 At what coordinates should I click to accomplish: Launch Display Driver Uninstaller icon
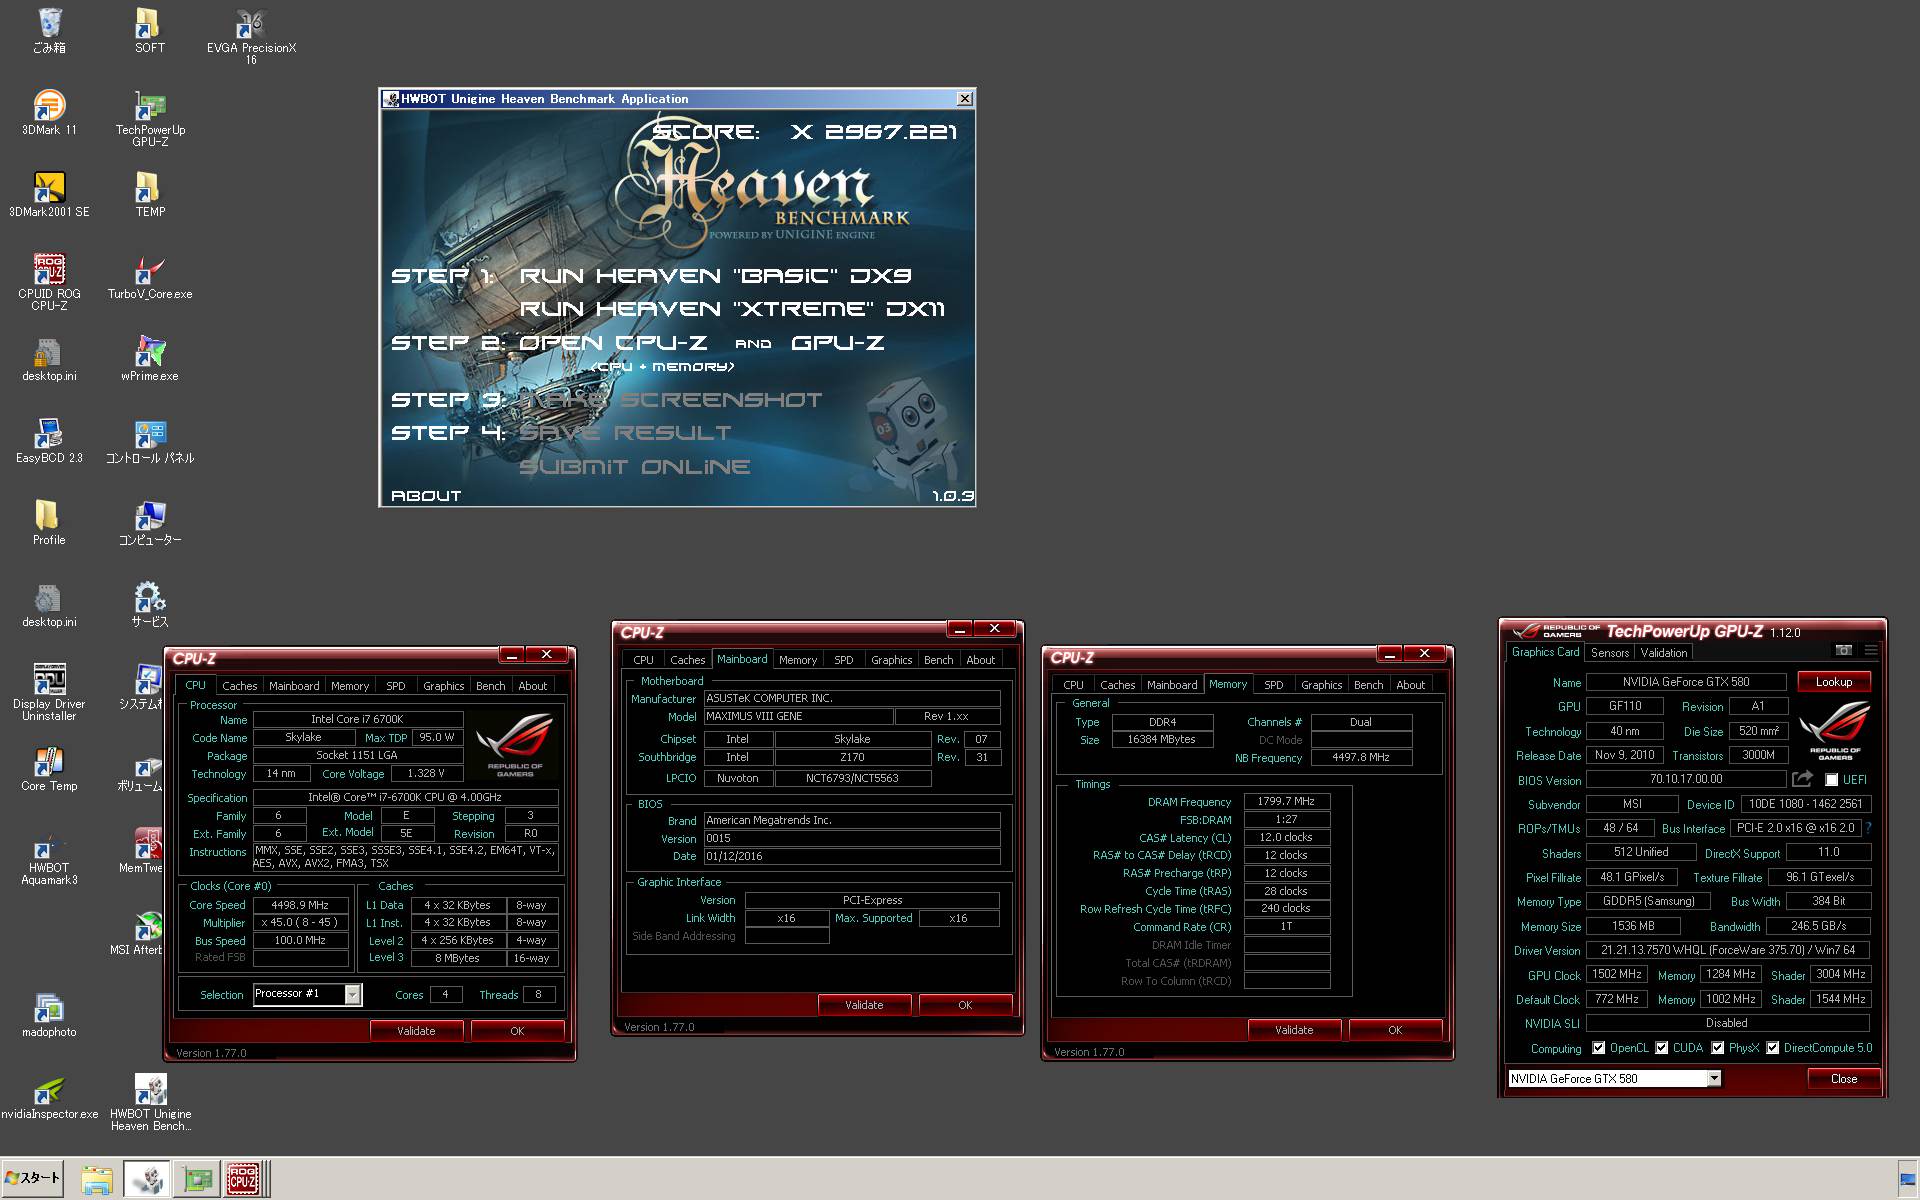(49, 692)
